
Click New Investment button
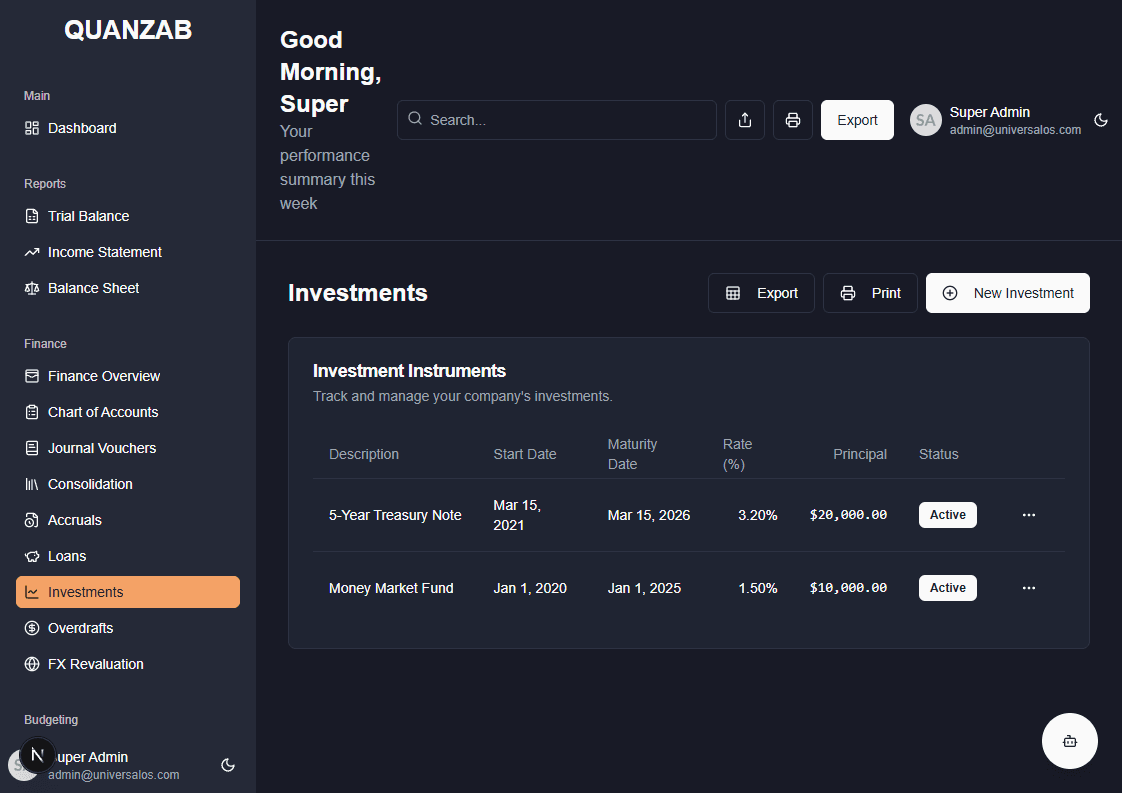(1008, 293)
